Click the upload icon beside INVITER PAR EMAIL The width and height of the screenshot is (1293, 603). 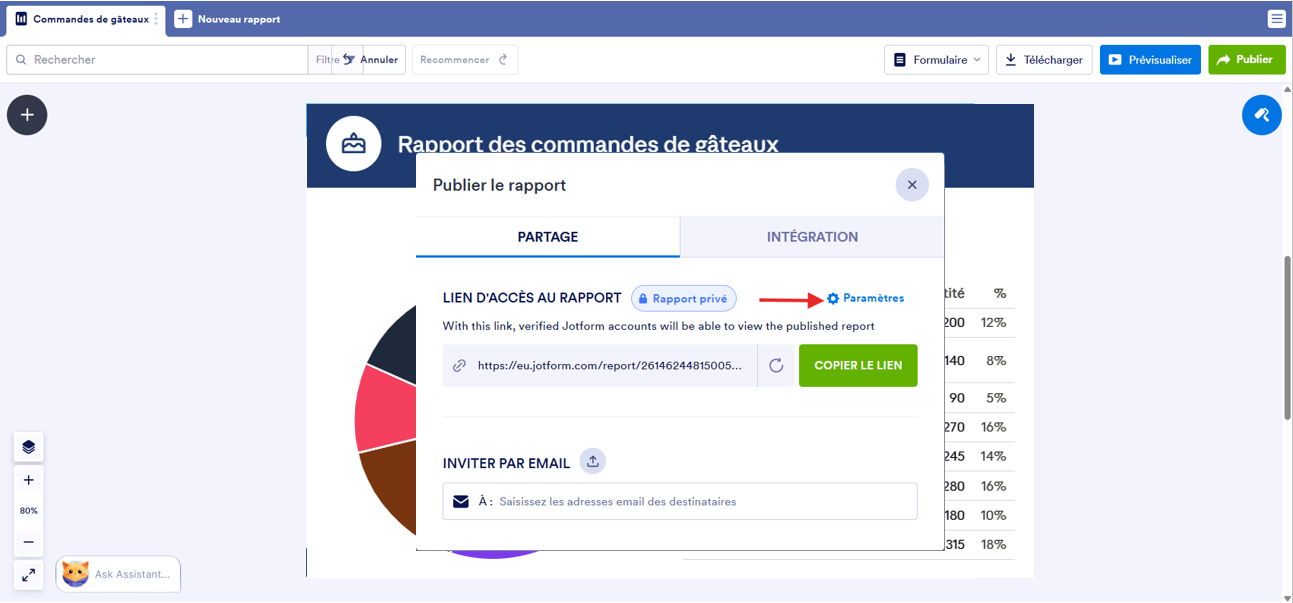tap(593, 461)
